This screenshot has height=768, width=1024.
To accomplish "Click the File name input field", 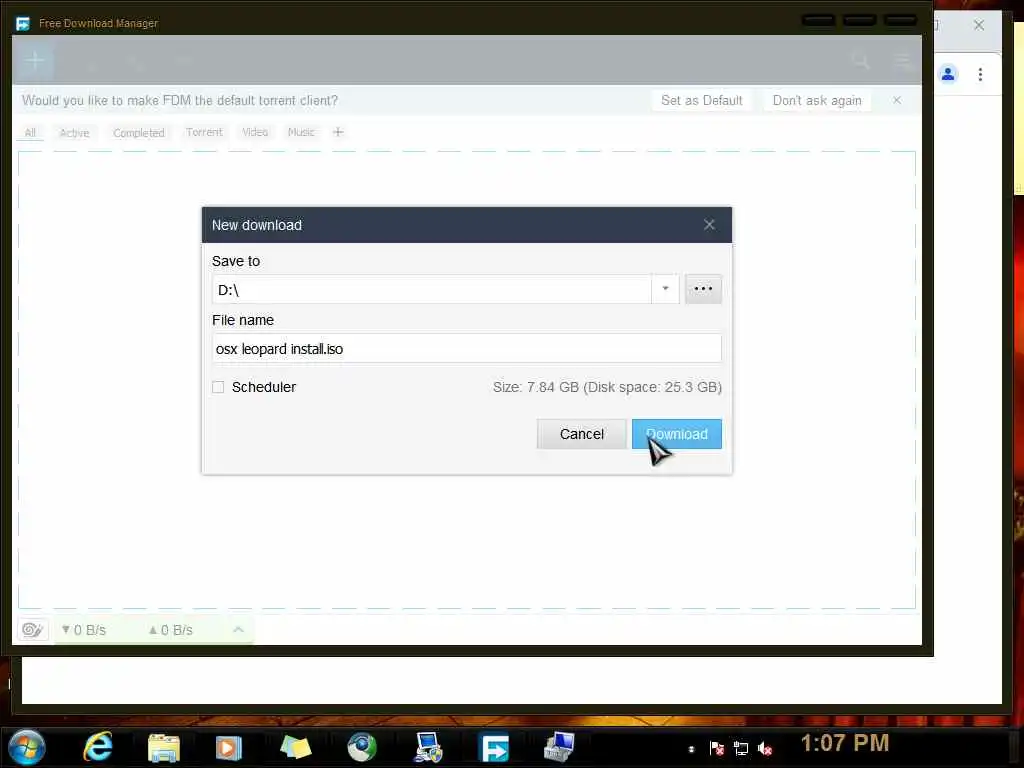I will point(466,349).
